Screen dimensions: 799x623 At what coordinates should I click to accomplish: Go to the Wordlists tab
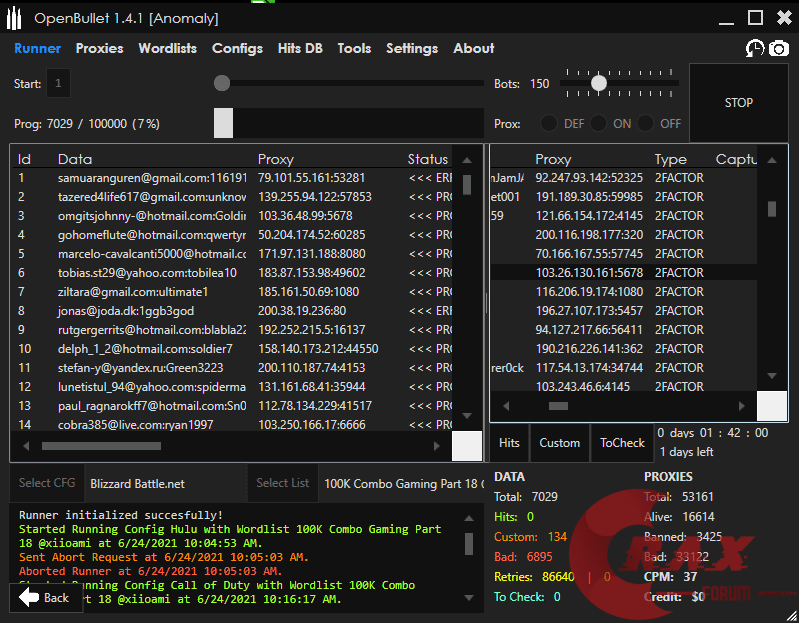coord(168,48)
